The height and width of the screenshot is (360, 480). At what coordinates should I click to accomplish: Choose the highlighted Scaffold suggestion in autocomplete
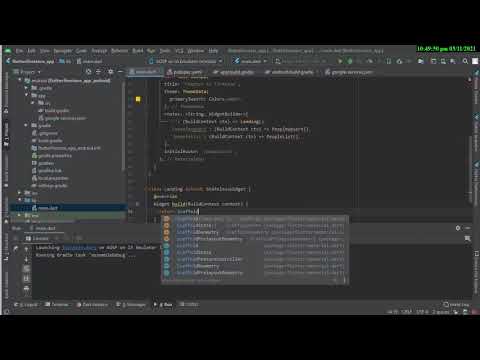(x=255, y=219)
